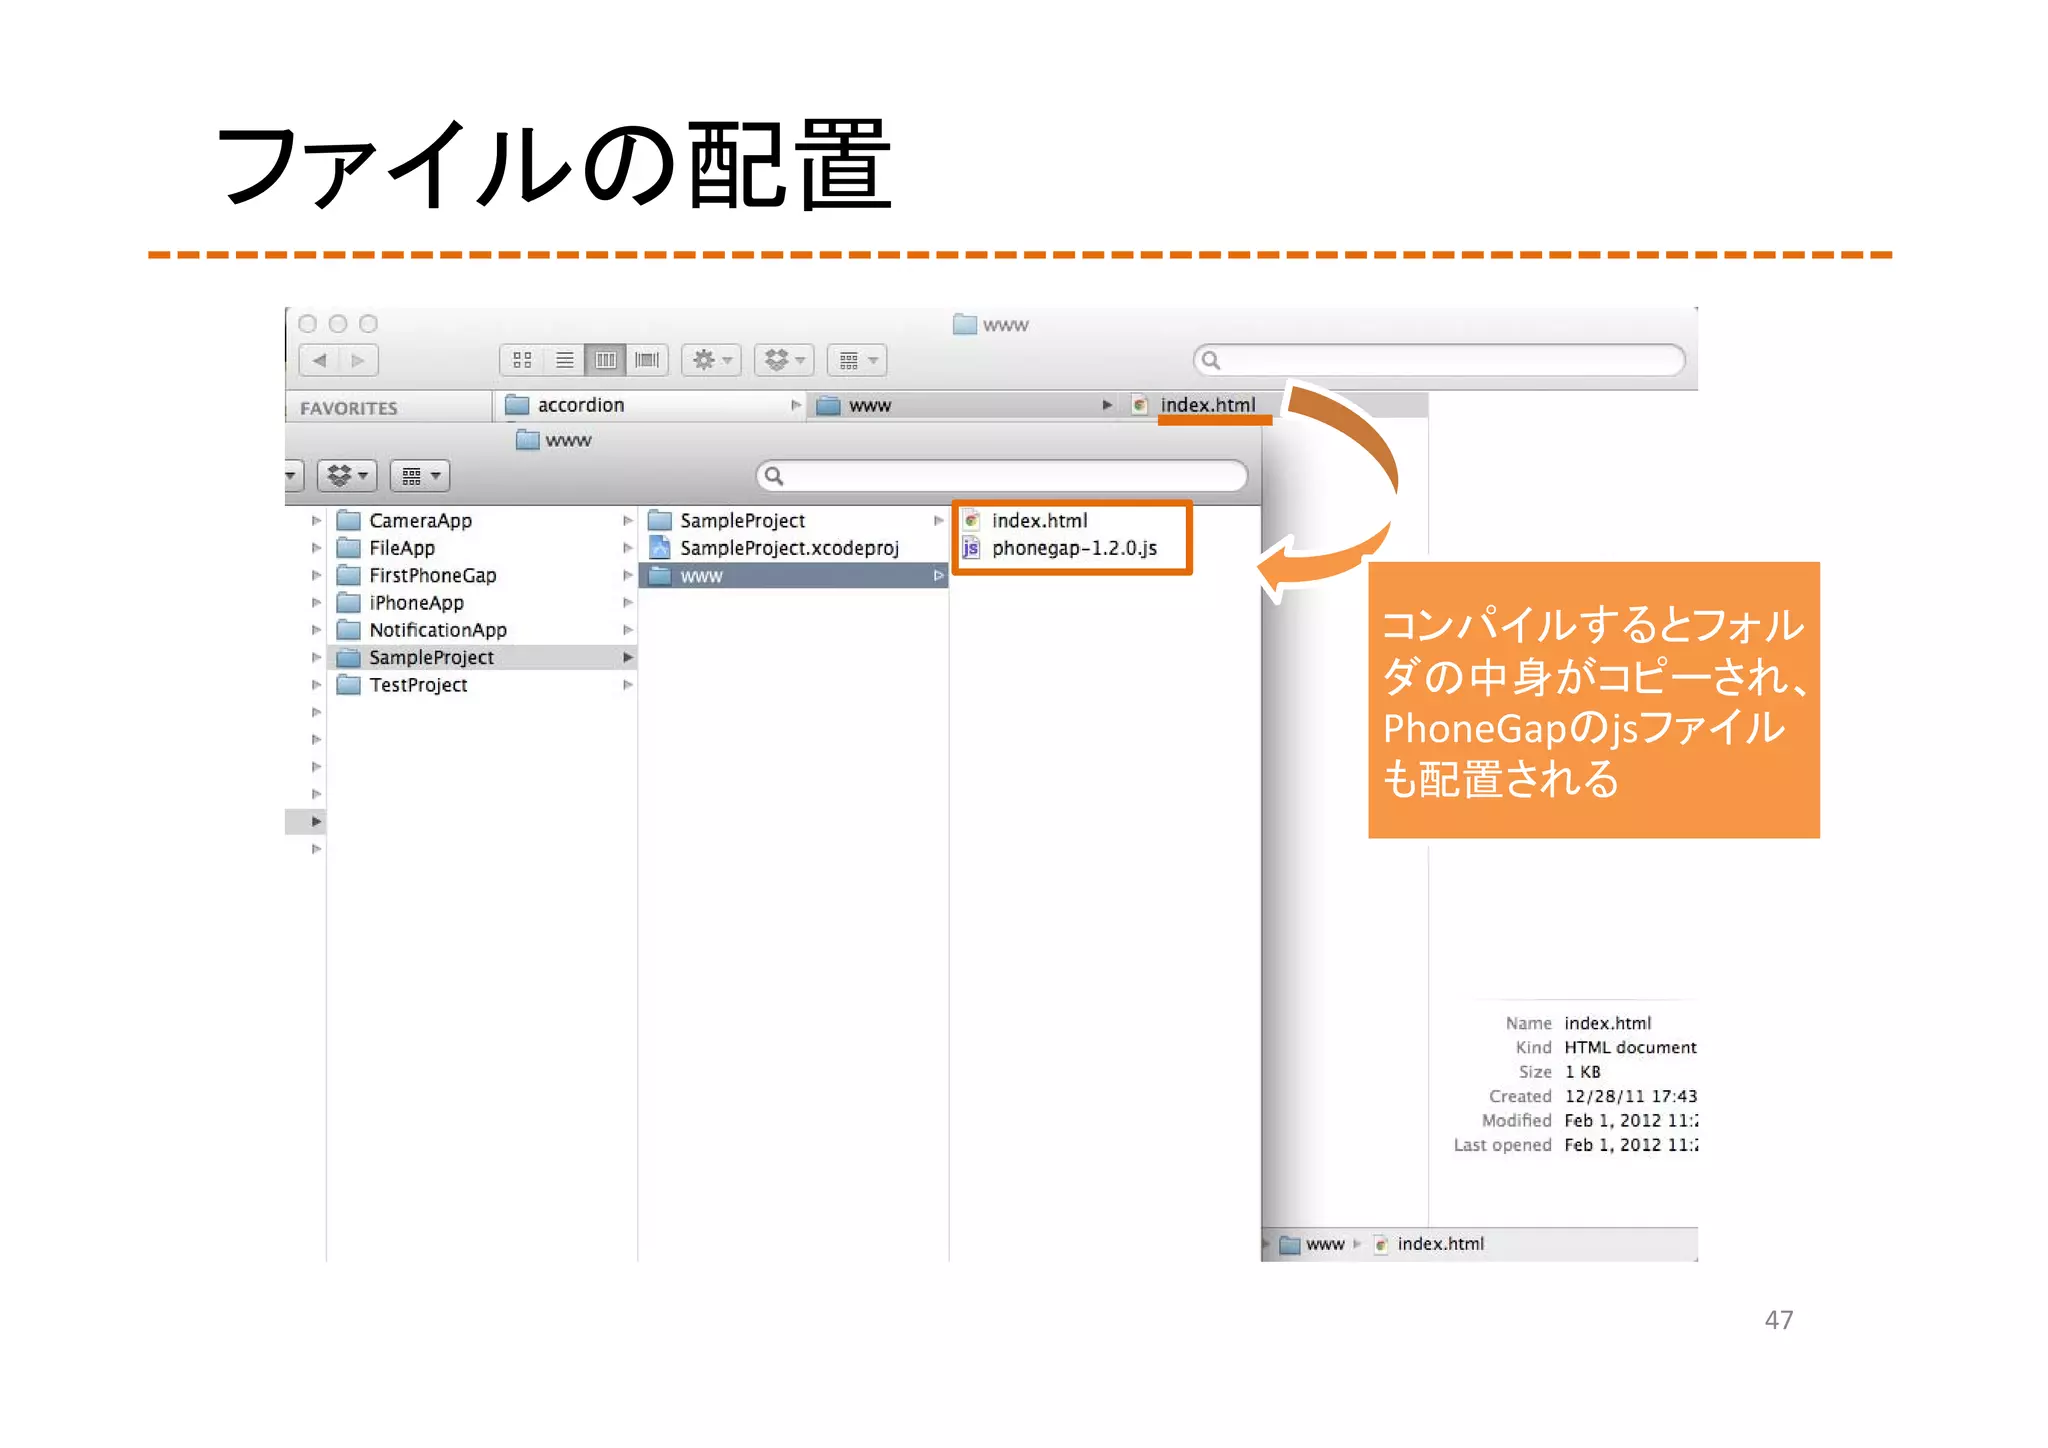Click the folder icon beside www in the rear window column
Image resolution: width=2048 pixels, height=1448 pixels.
tap(828, 405)
